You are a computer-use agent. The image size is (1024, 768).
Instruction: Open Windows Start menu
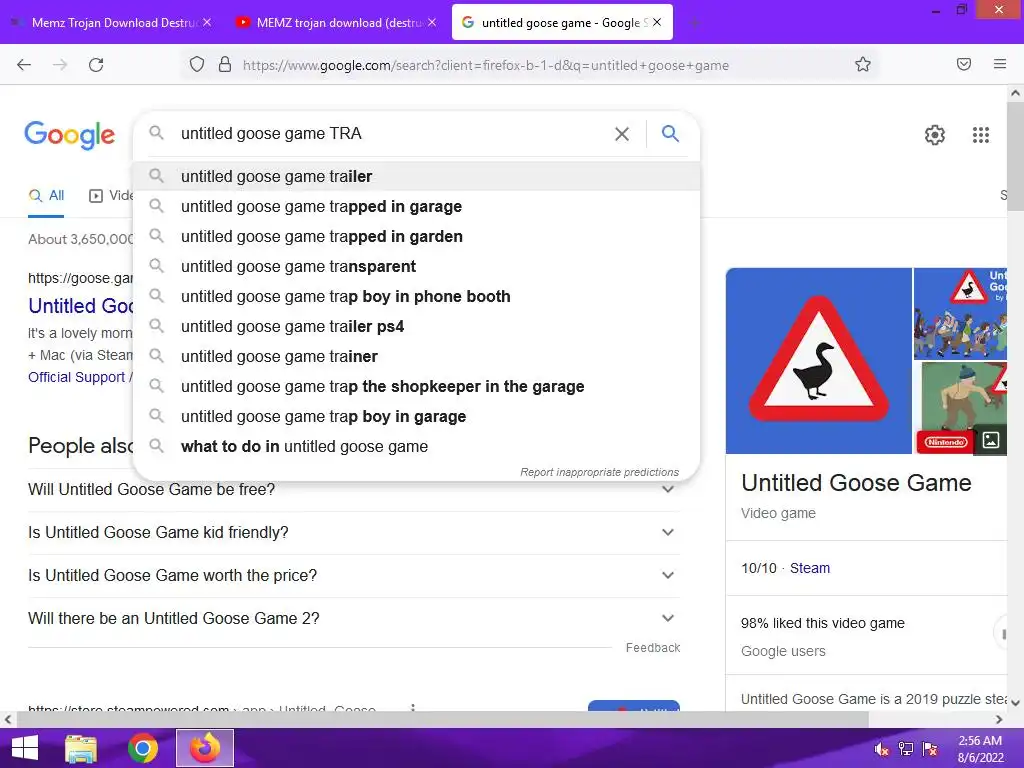pos(24,748)
